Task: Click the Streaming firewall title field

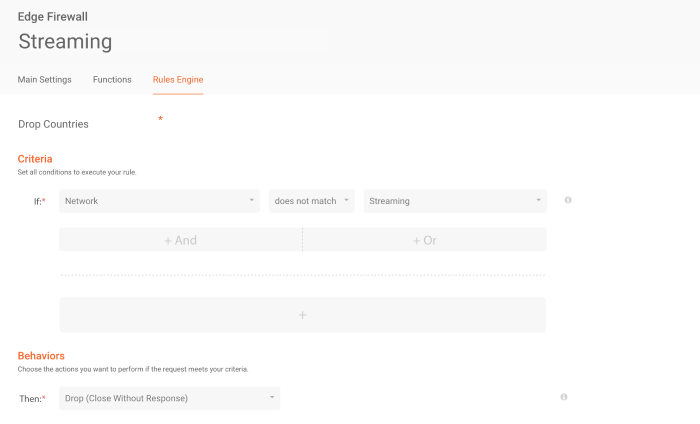Action: [173, 42]
